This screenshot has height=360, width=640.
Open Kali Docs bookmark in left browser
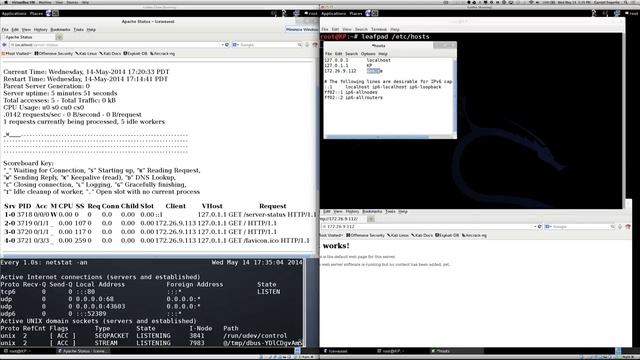[110, 53]
